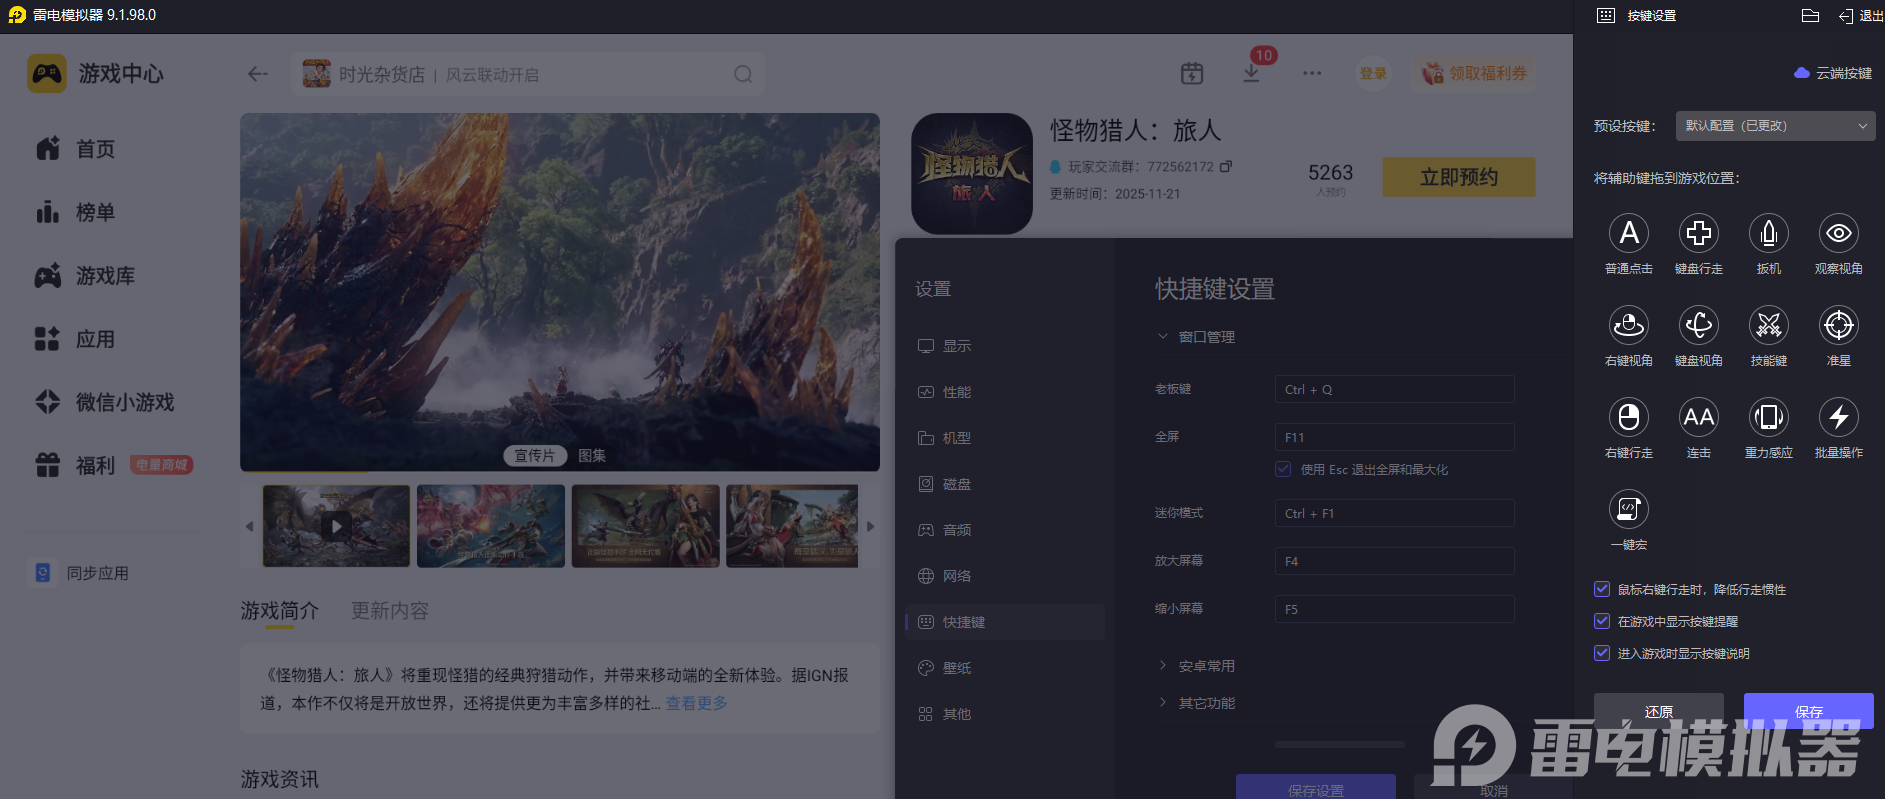Open 福利 in the sidebar
The height and width of the screenshot is (799, 1885).
pos(76,465)
